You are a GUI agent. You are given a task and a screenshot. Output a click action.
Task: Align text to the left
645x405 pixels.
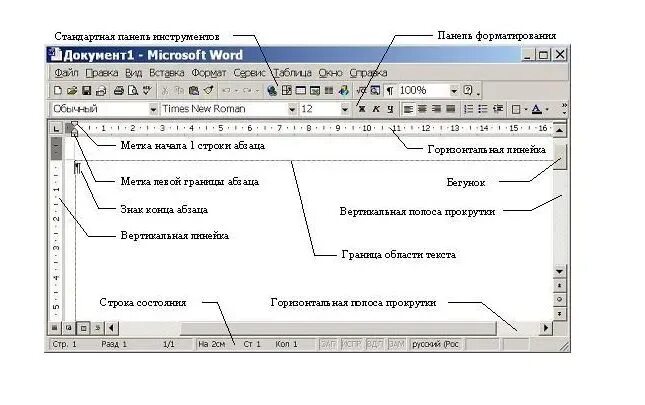coord(408,109)
